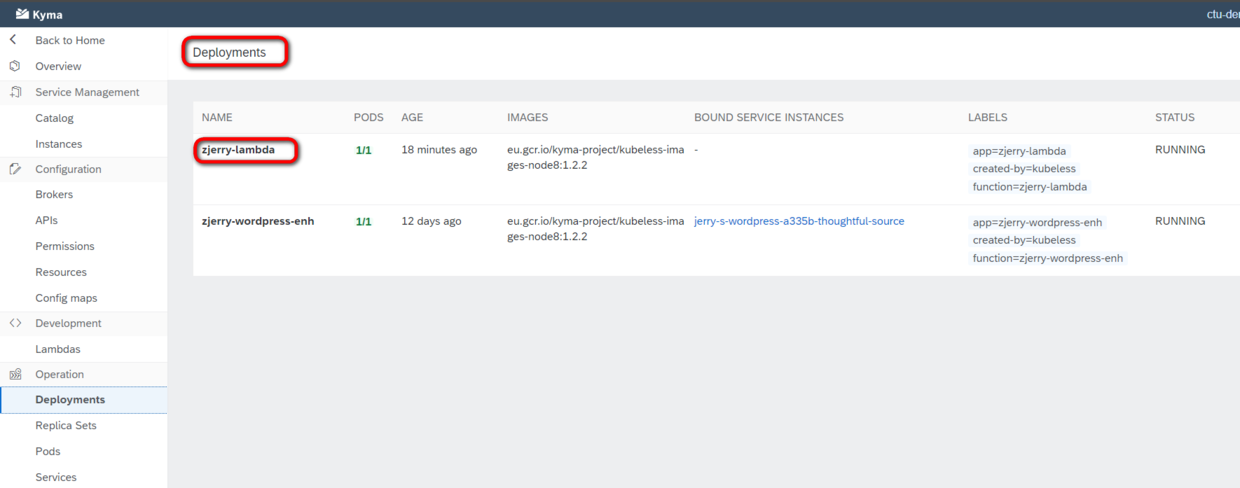The width and height of the screenshot is (1240, 488).
Task: Go to the Instances page
Action: click(58, 144)
